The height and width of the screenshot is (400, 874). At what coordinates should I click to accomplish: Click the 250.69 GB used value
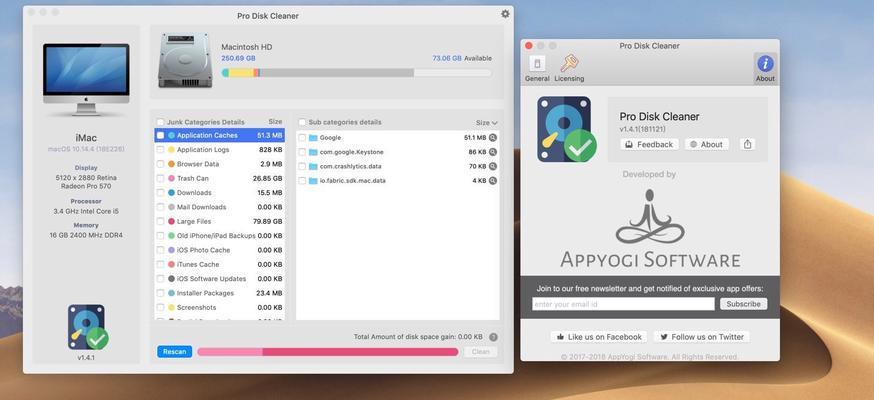[238, 58]
